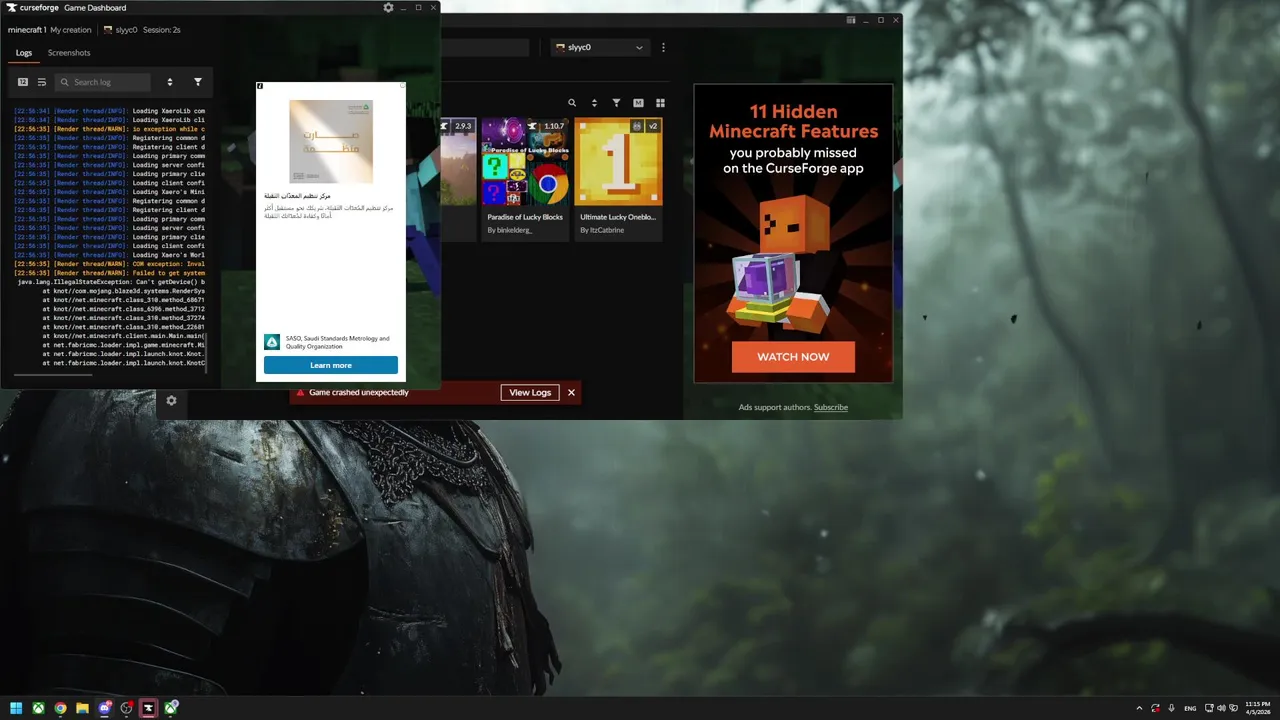The width and height of the screenshot is (1280, 720).
Task: Click the WATCH NOW button
Action: pyautogui.click(x=793, y=357)
